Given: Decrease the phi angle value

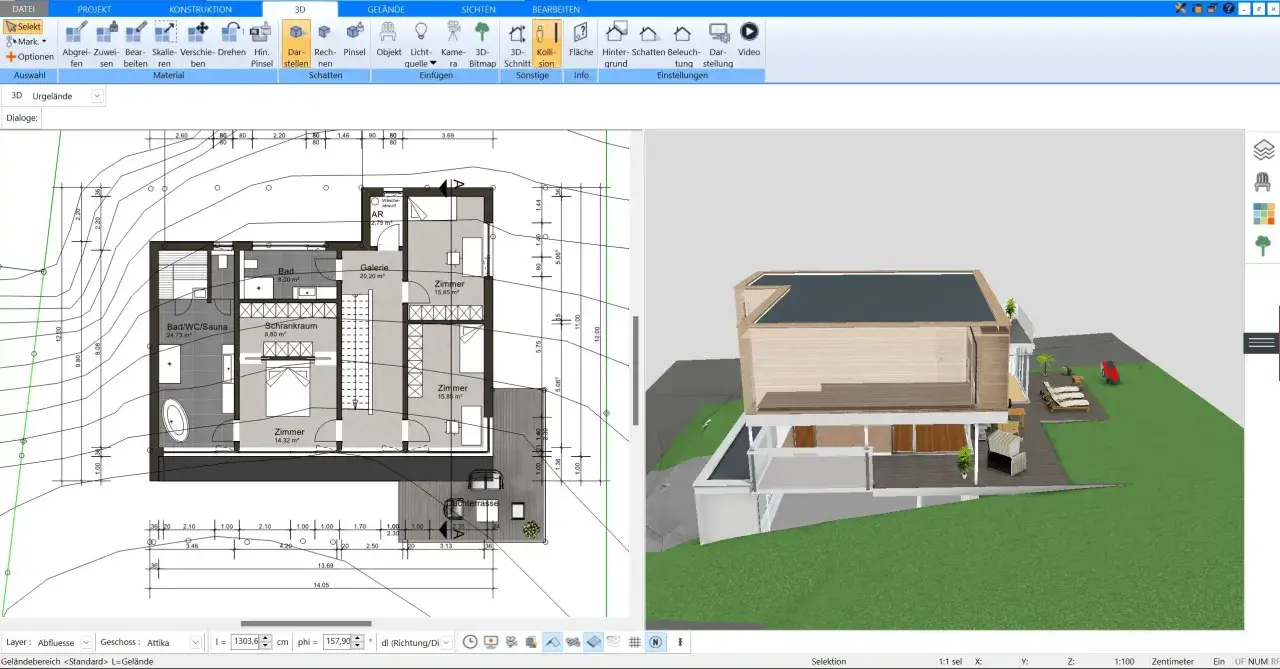Looking at the screenshot, I should tap(358, 646).
